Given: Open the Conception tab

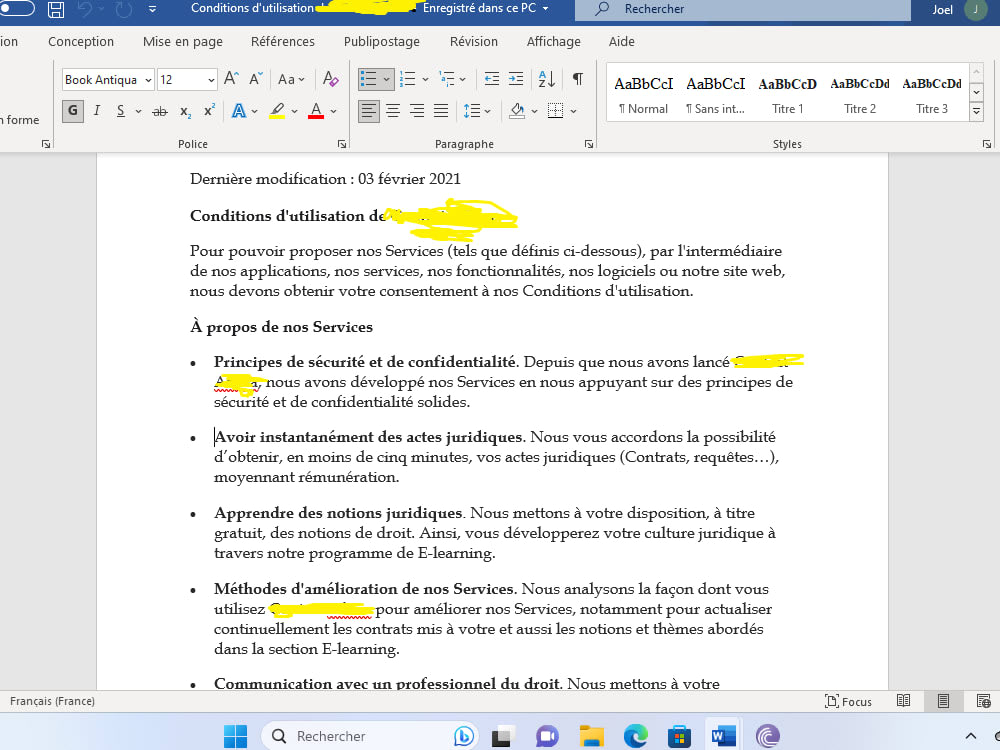Looking at the screenshot, I should point(81,41).
